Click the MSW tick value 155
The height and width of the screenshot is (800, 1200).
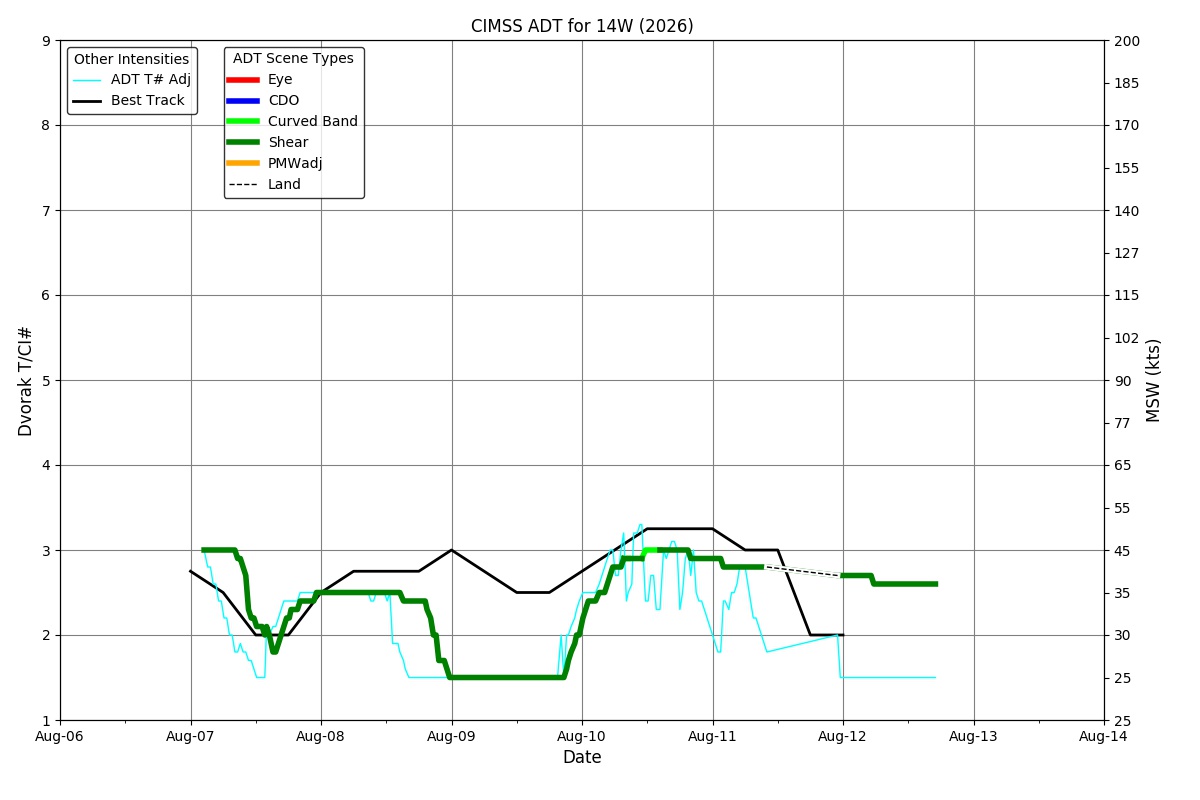[x=1127, y=168]
